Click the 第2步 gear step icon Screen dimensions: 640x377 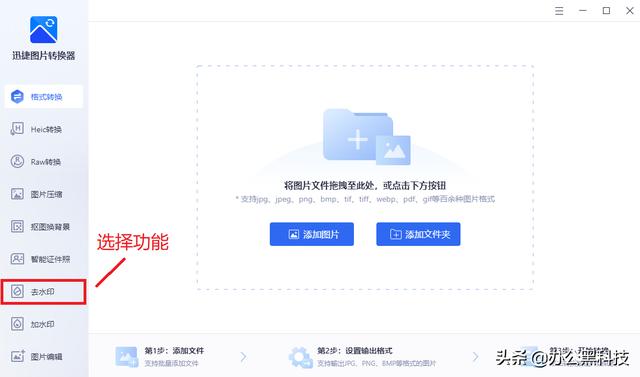(300, 357)
